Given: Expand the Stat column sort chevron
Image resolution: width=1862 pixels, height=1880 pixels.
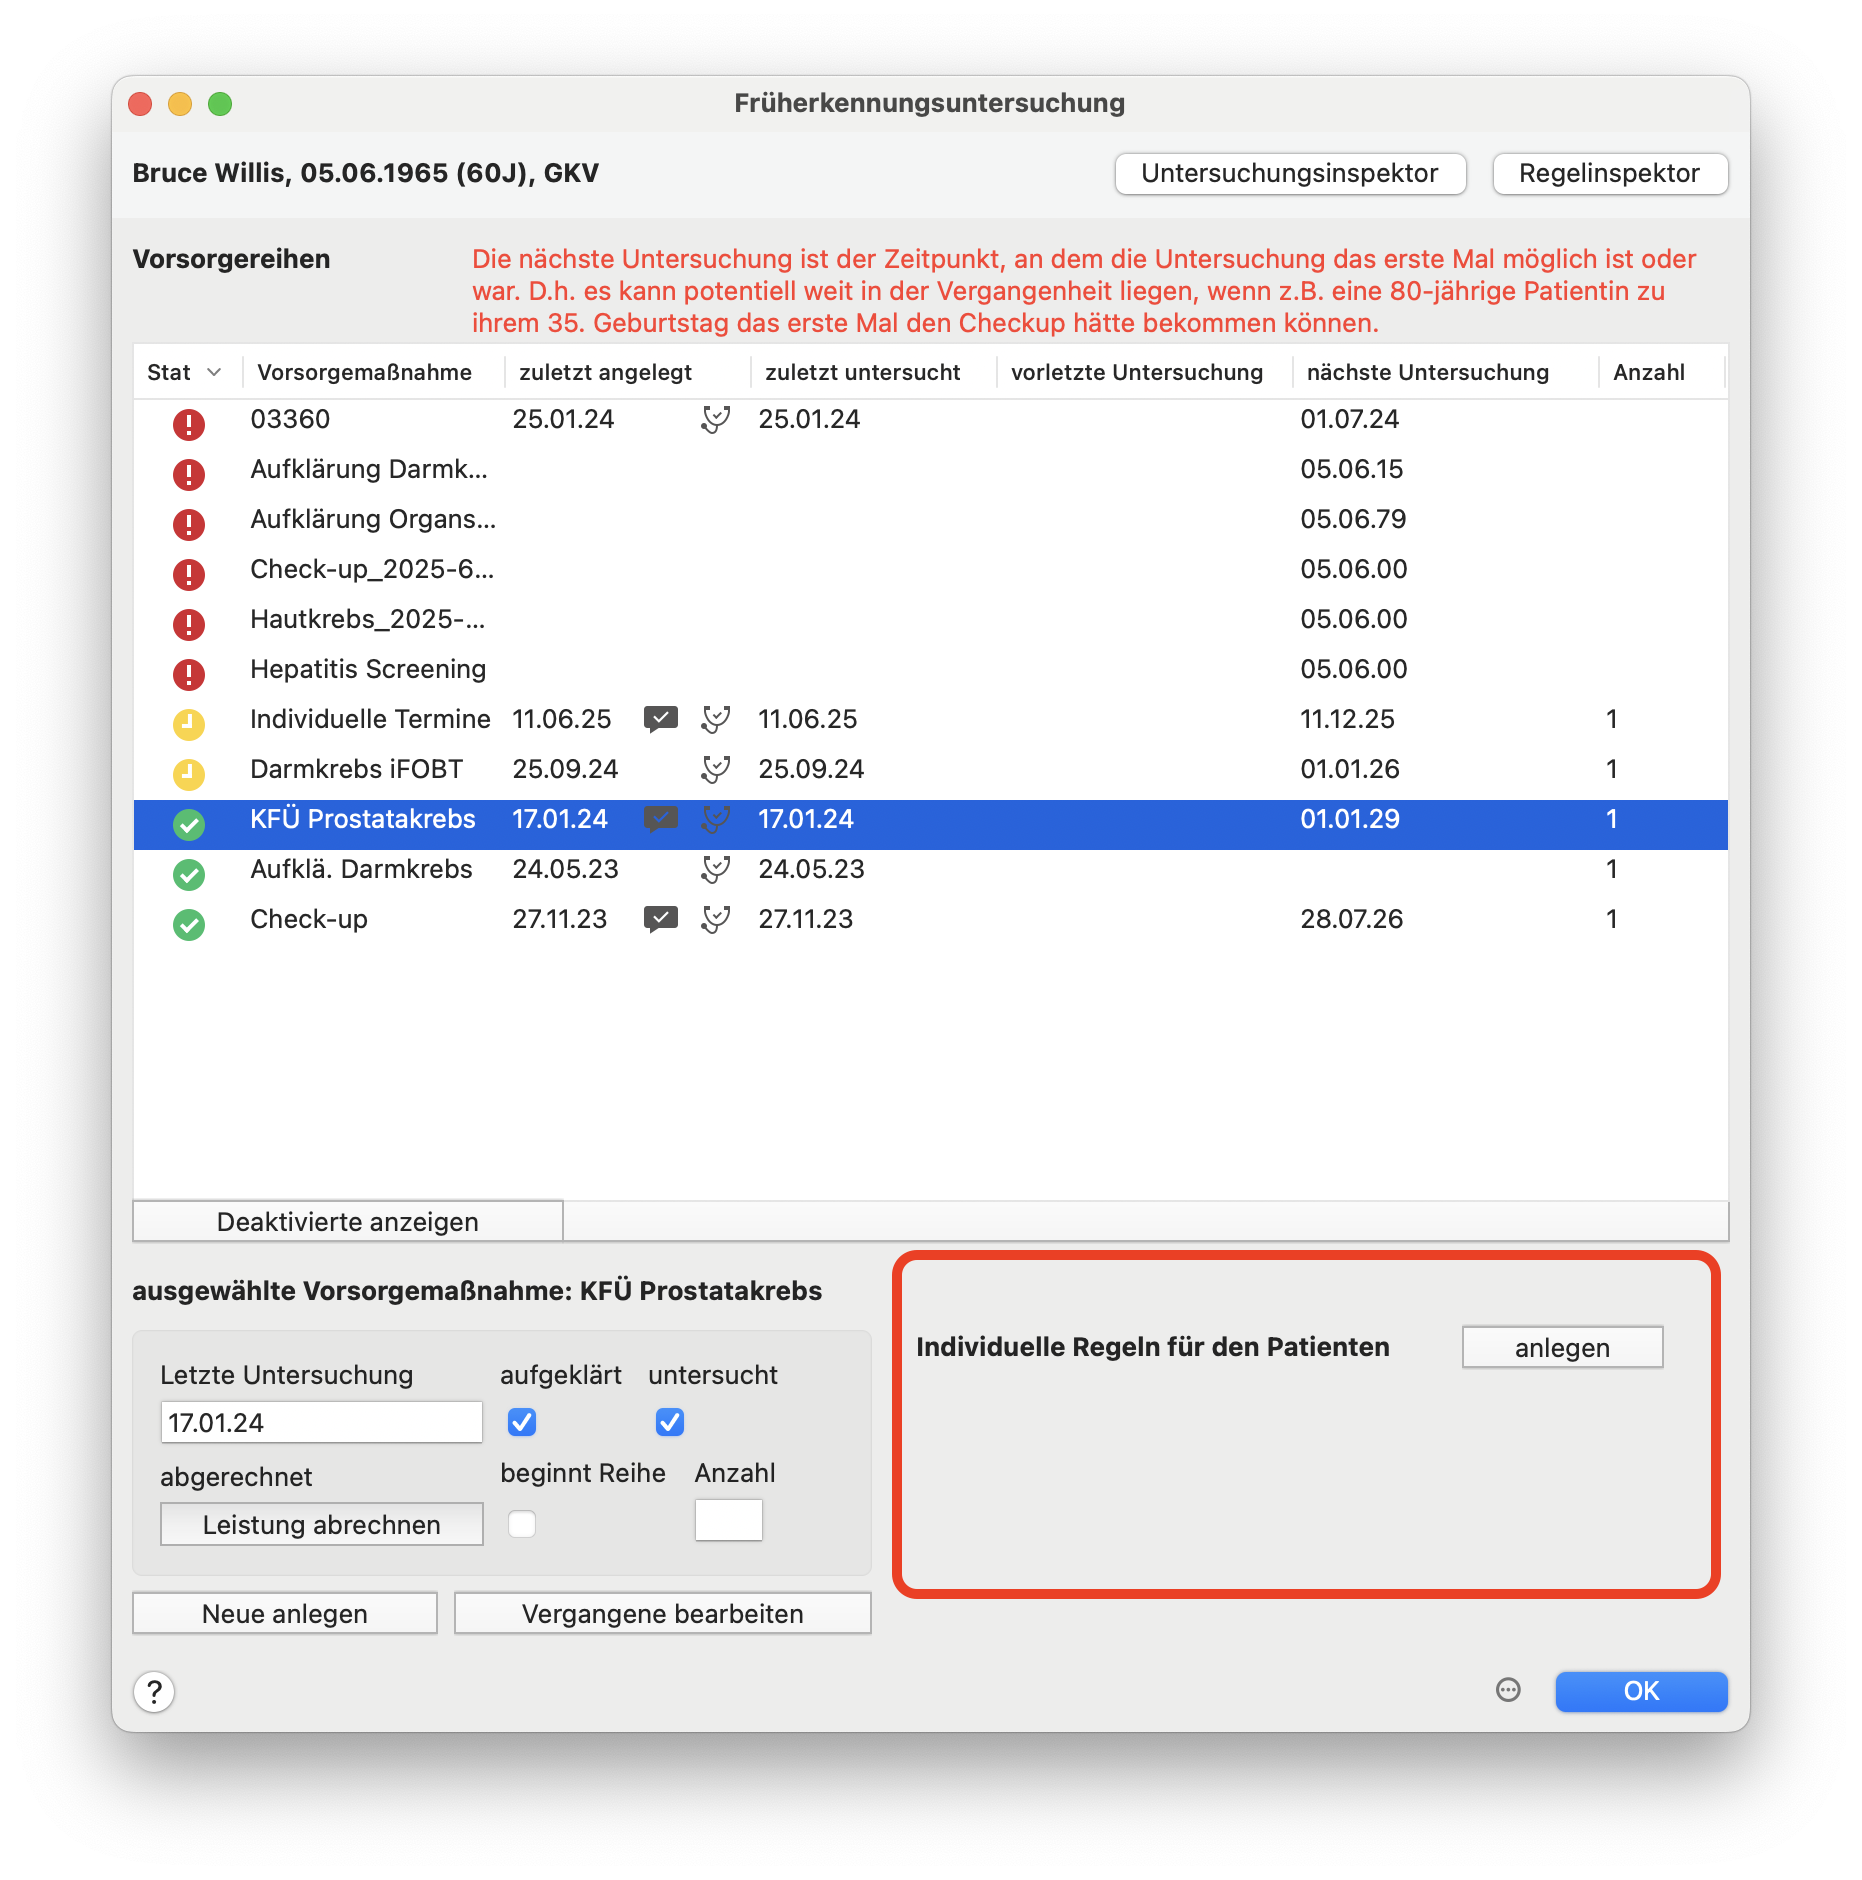Looking at the screenshot, I should [x=214, y=372].
